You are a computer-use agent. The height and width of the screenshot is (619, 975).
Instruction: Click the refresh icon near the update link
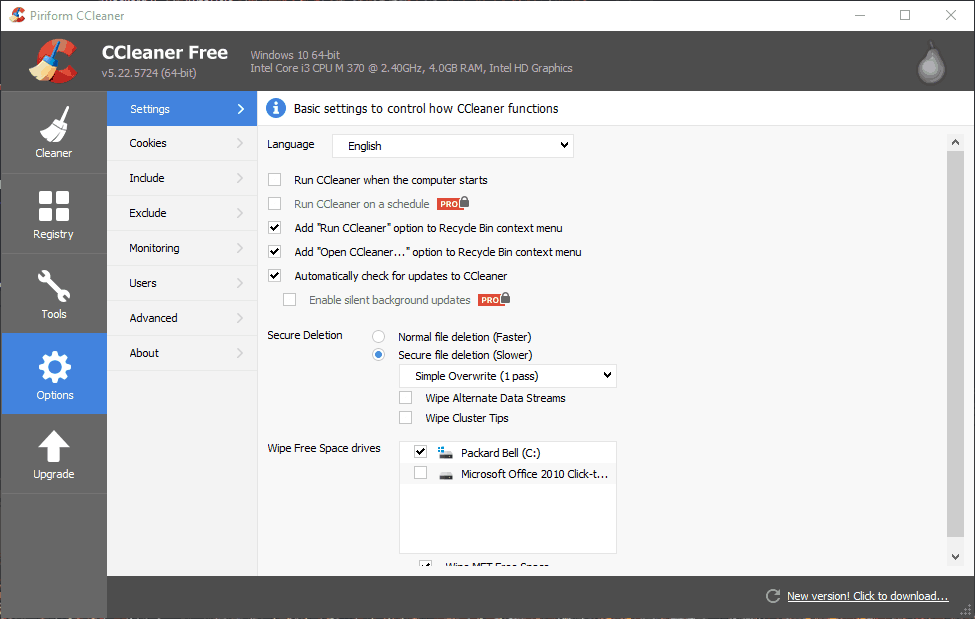(772, 595)
